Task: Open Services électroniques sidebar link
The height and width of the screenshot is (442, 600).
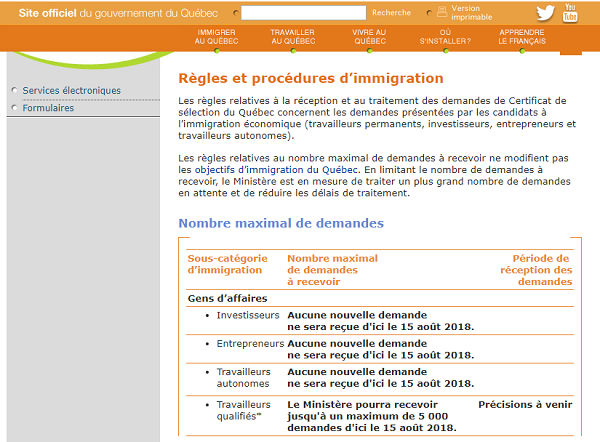Action: click(x=72, y=91)
